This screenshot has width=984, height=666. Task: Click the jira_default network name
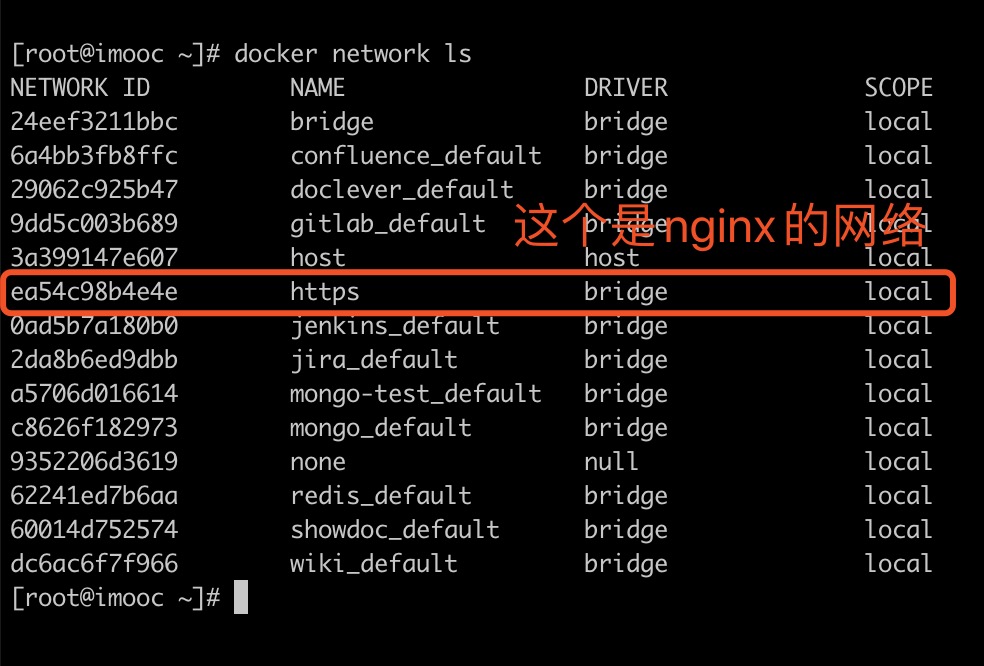click(x=373, y=360)
